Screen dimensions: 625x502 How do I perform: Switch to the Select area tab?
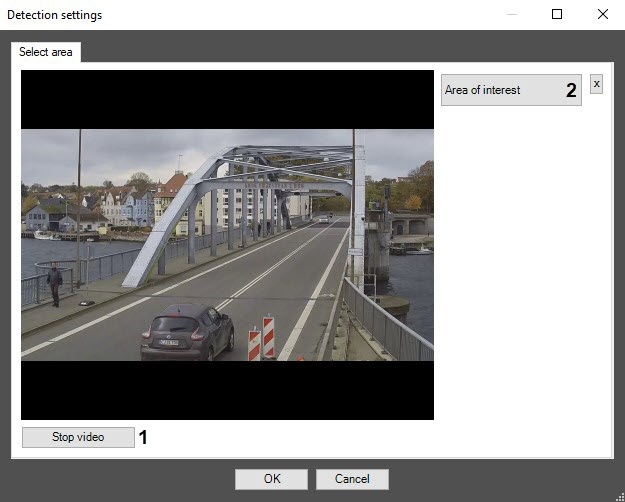[x=46, y=52]
